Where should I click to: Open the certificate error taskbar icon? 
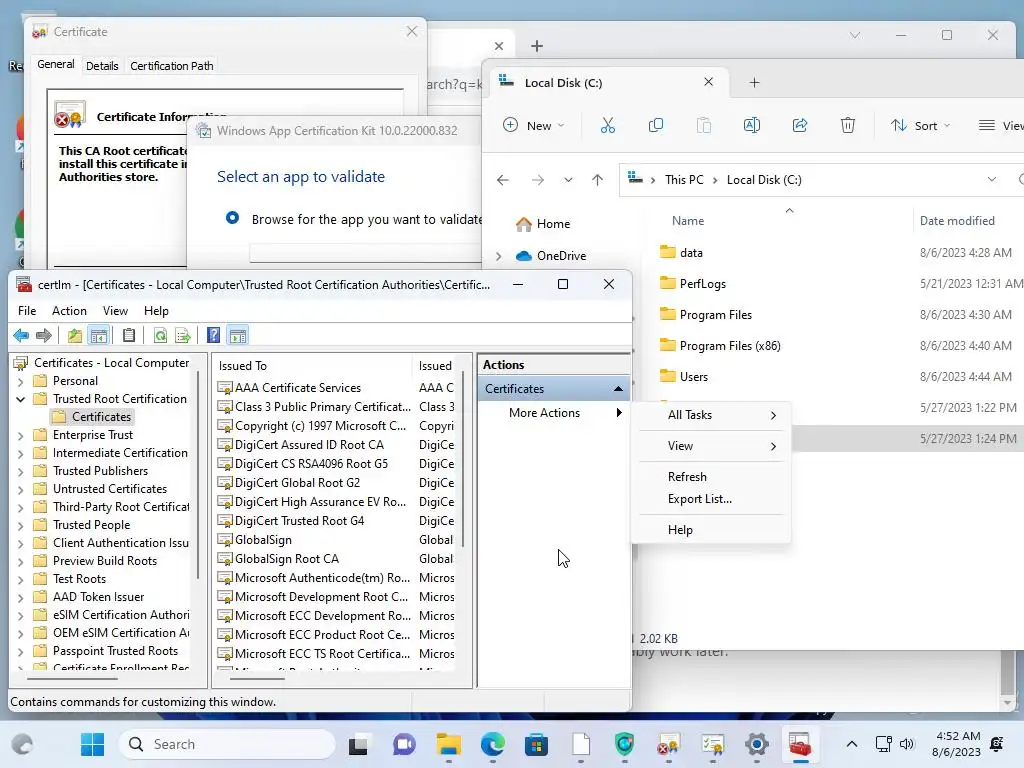click(668, 744)
